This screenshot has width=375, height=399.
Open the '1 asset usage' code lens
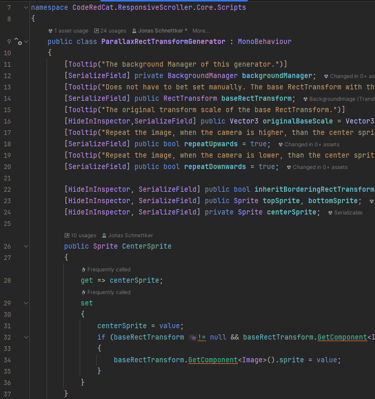[x=68, y=31]
